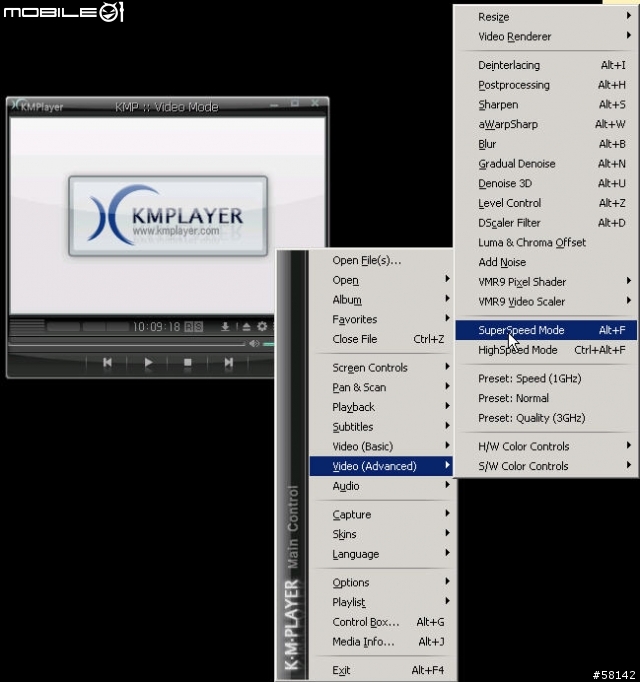The width and height of the screenshot is (640, 683).
Task: Enable SuperSpeed Mode
Action: pyautogui.click(x=546, y=330)
